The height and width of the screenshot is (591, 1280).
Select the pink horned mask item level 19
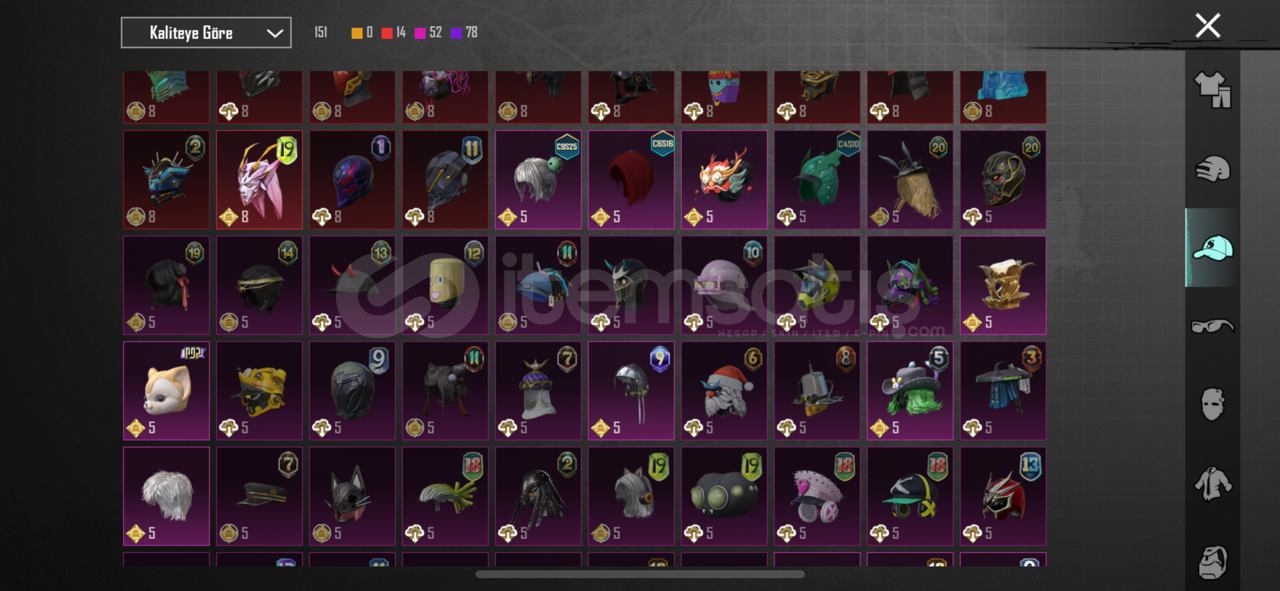(x=259, y=180)
